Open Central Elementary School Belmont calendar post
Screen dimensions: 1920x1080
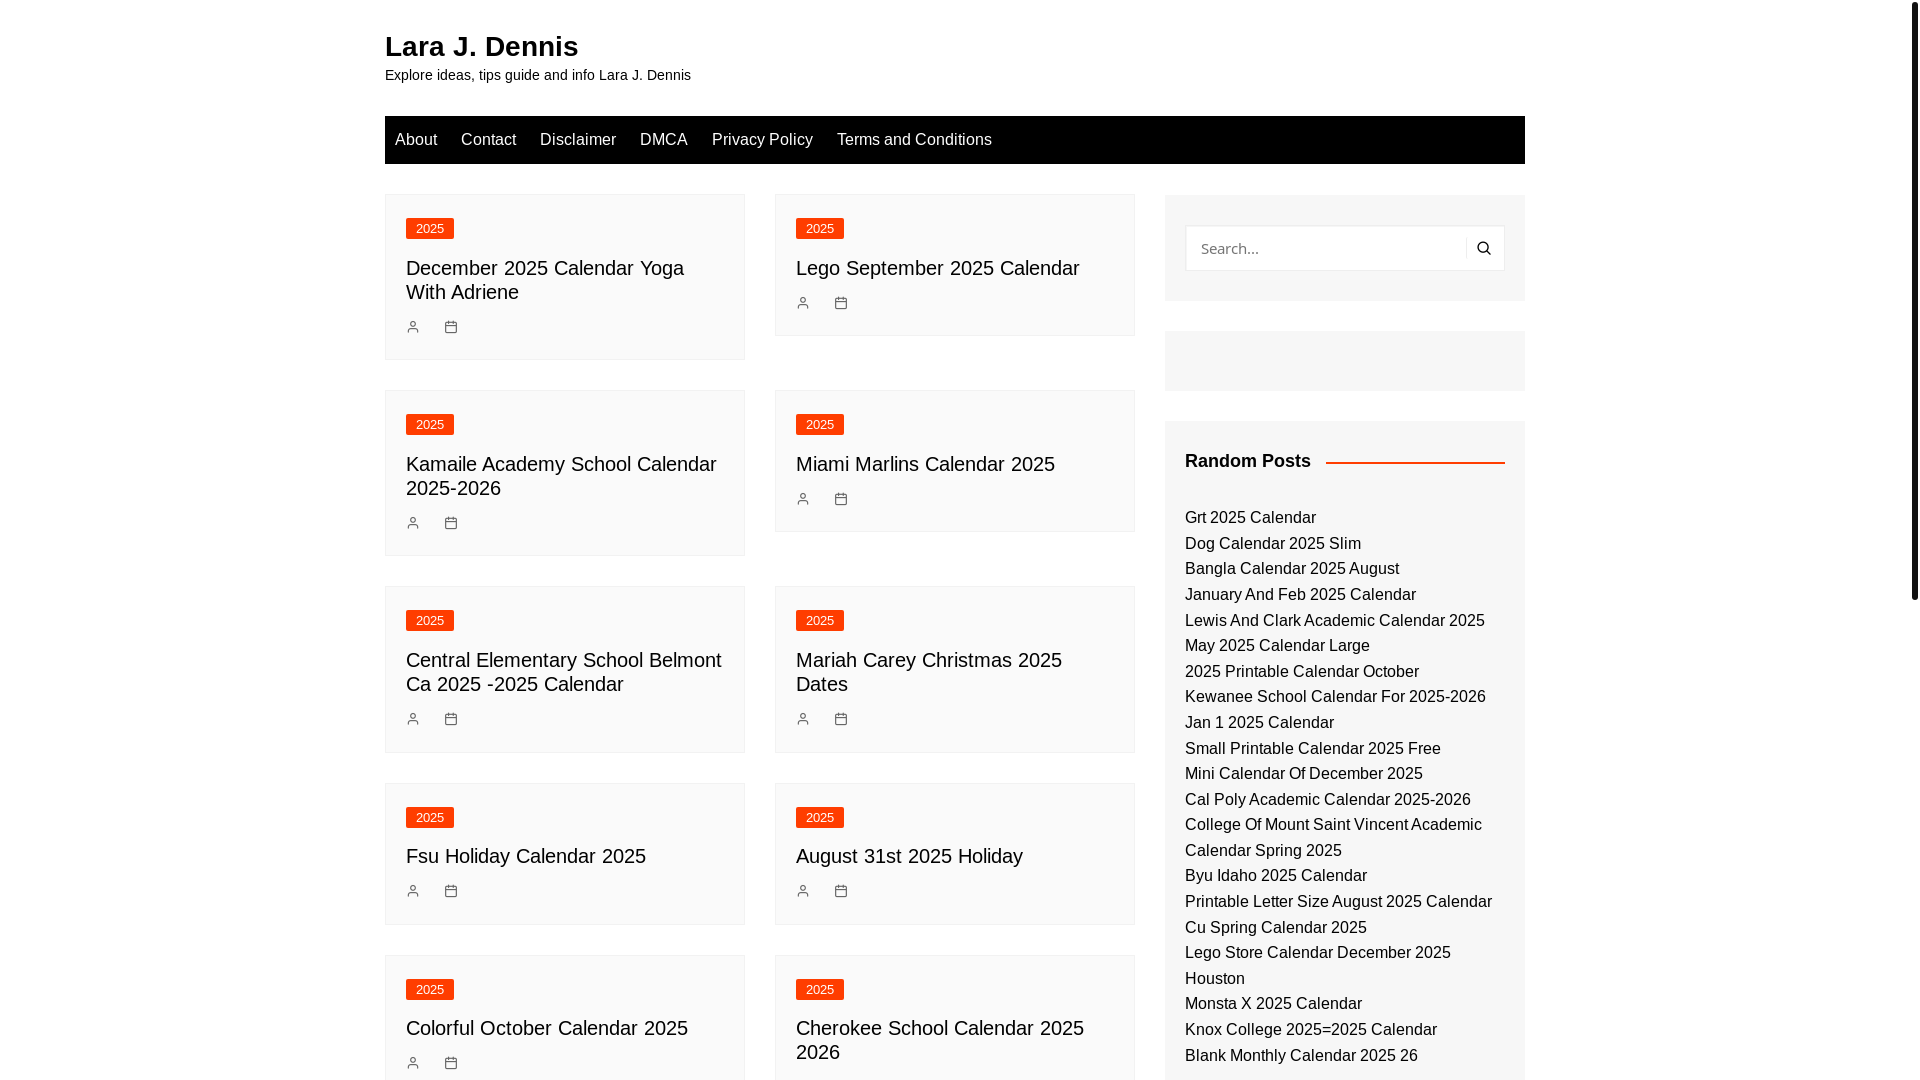pyautogui.click(x=564, y=672)
